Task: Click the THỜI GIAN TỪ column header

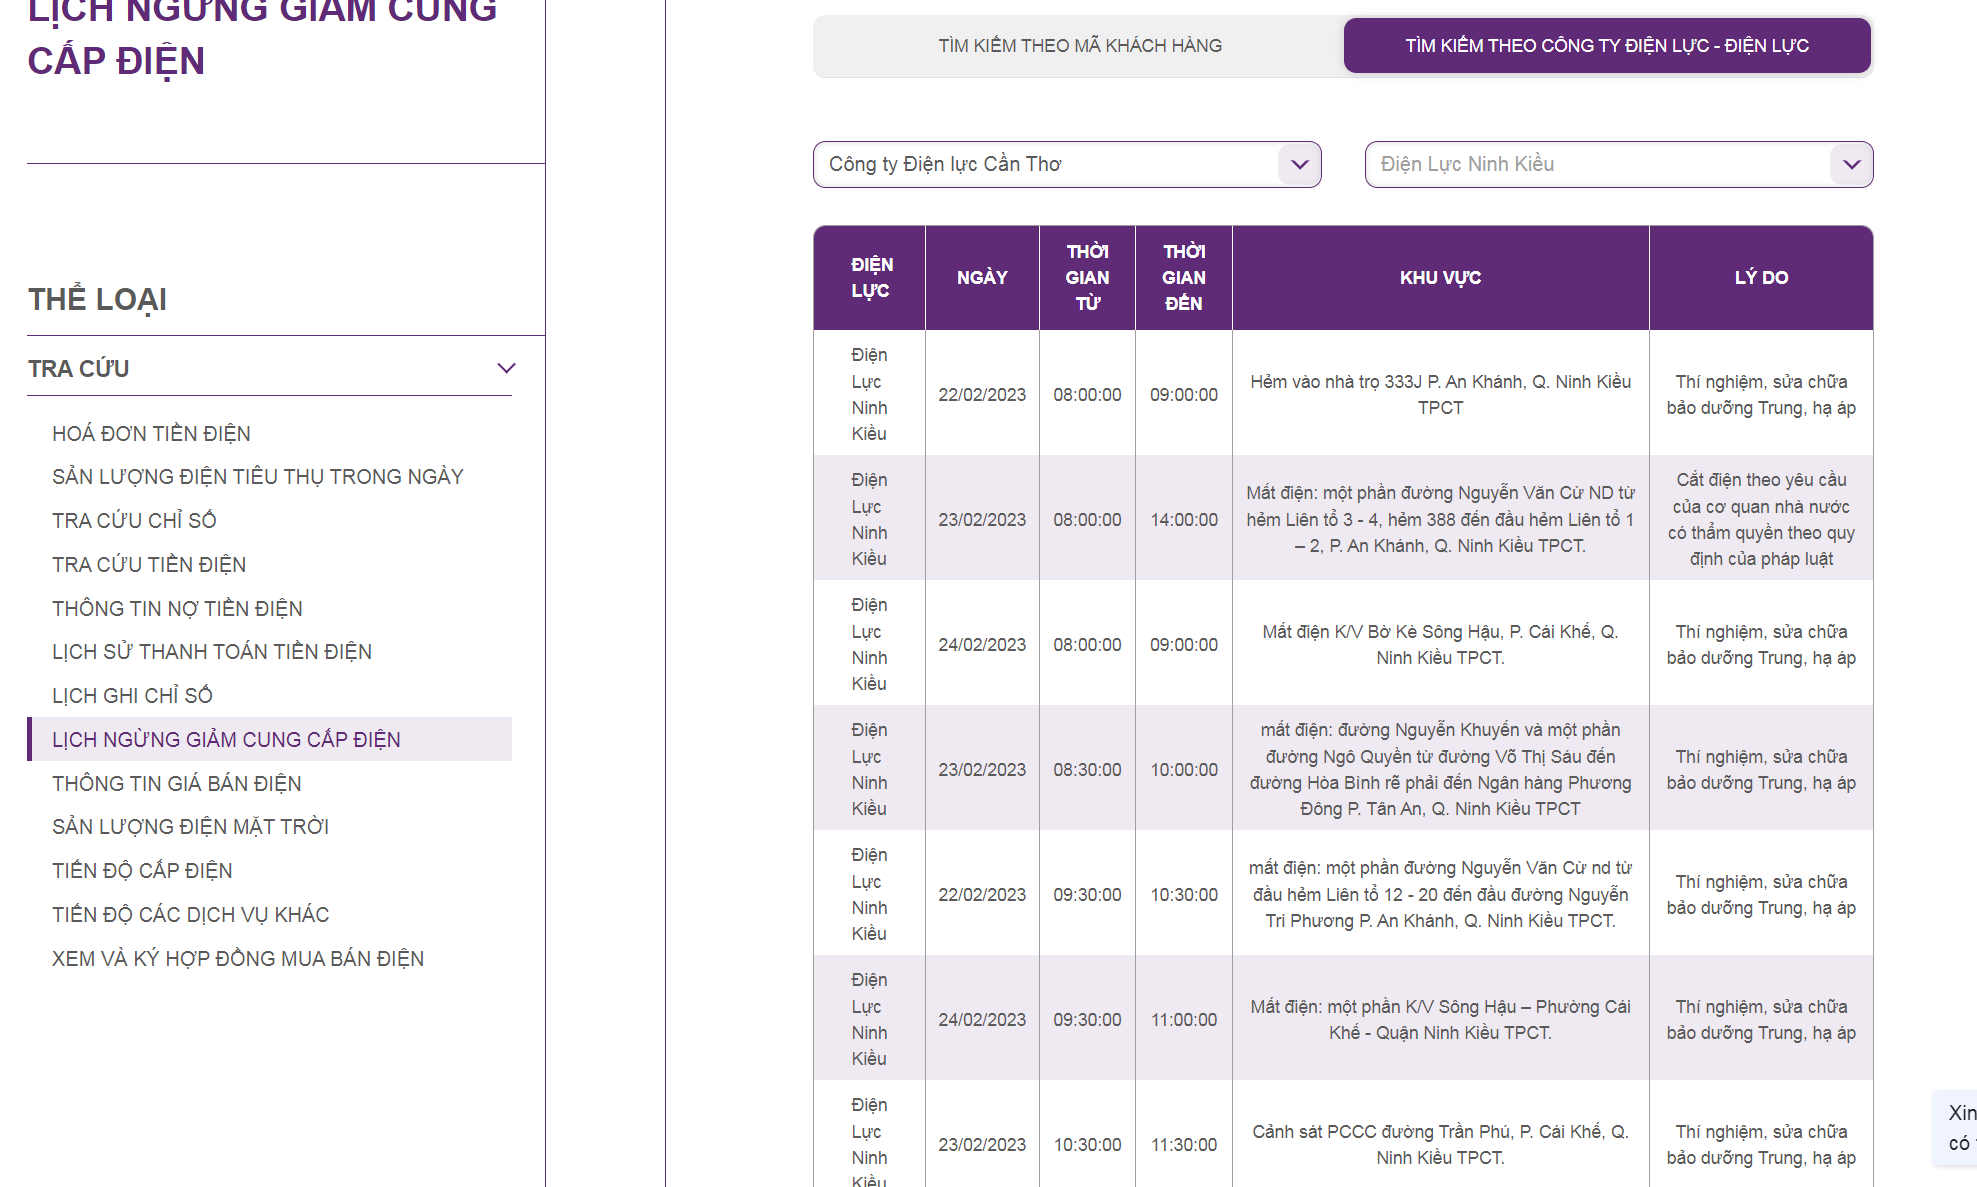Action: pos(1087,278)
